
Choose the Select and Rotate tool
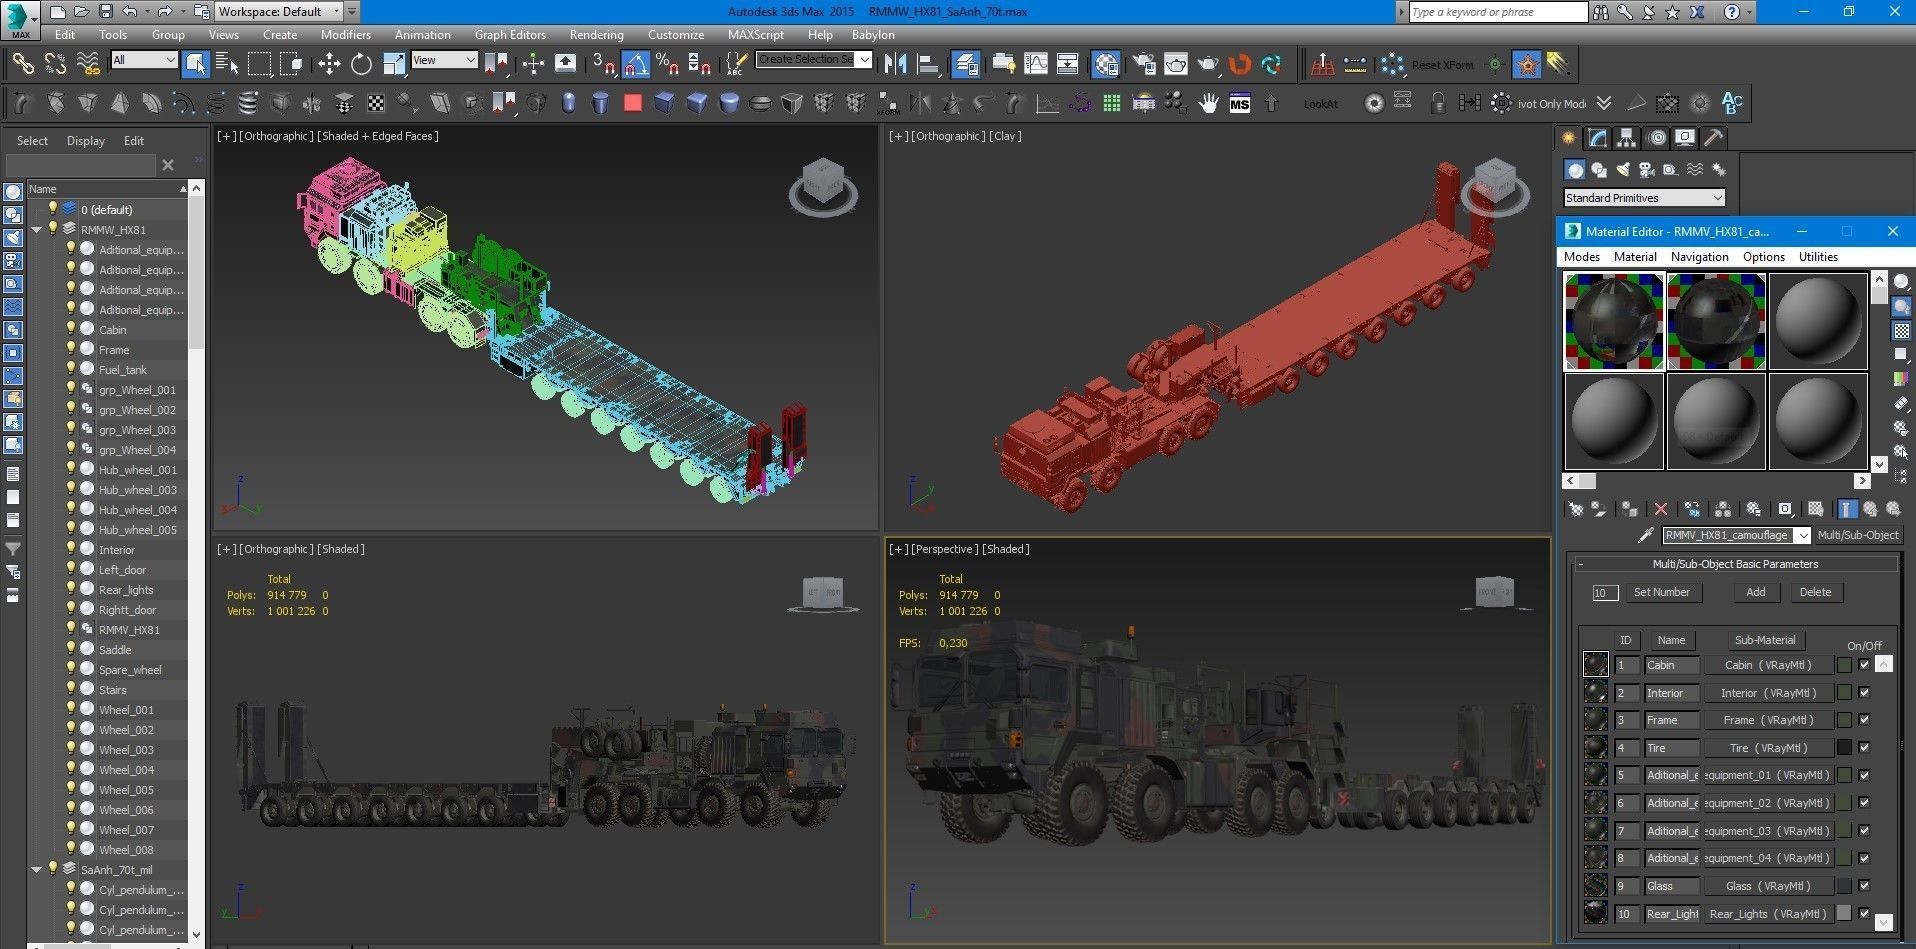point(361,65)
